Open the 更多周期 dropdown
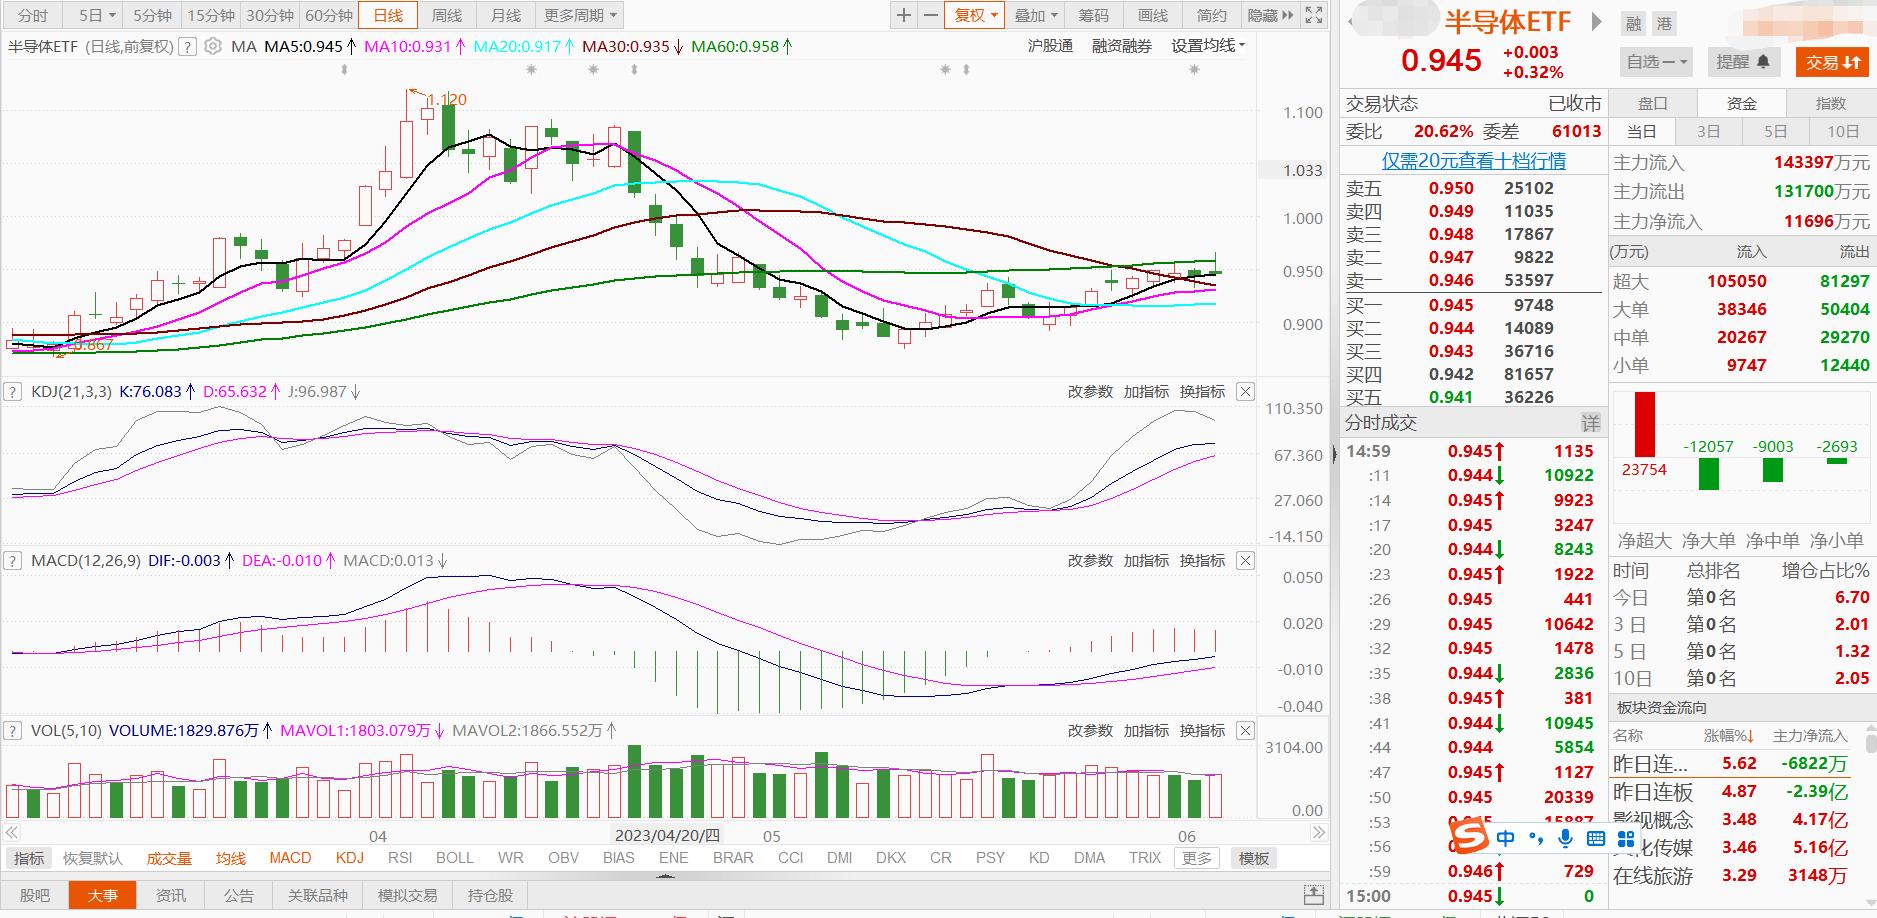 pos(581,15)
